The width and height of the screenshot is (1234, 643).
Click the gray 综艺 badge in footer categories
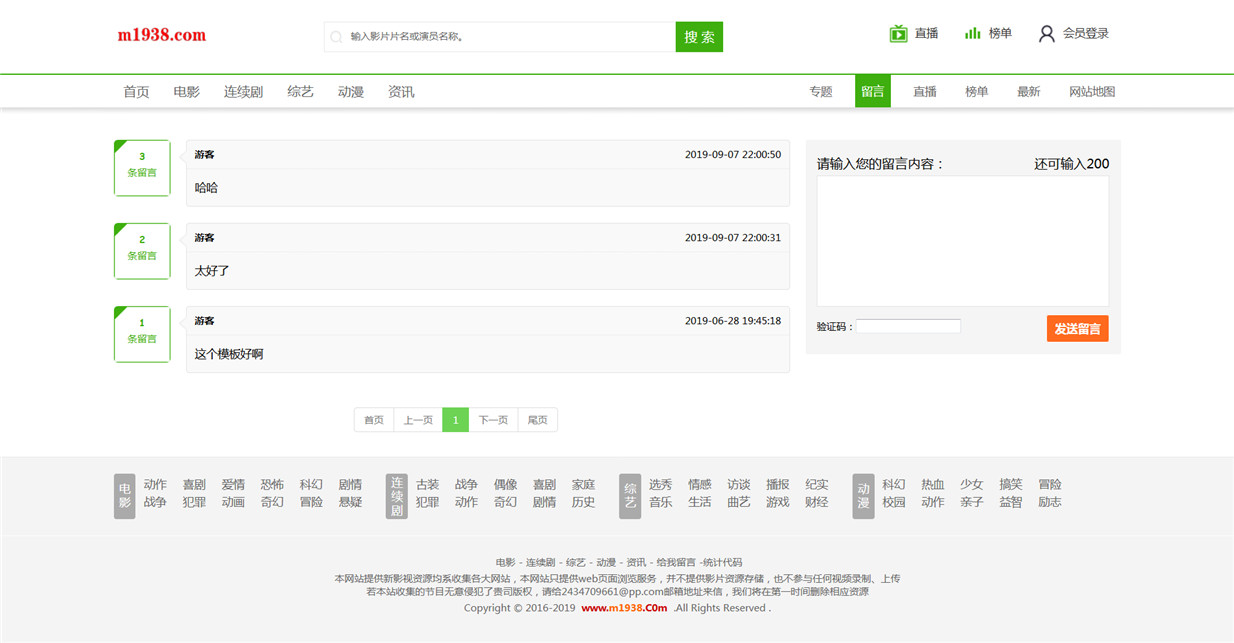630,496
